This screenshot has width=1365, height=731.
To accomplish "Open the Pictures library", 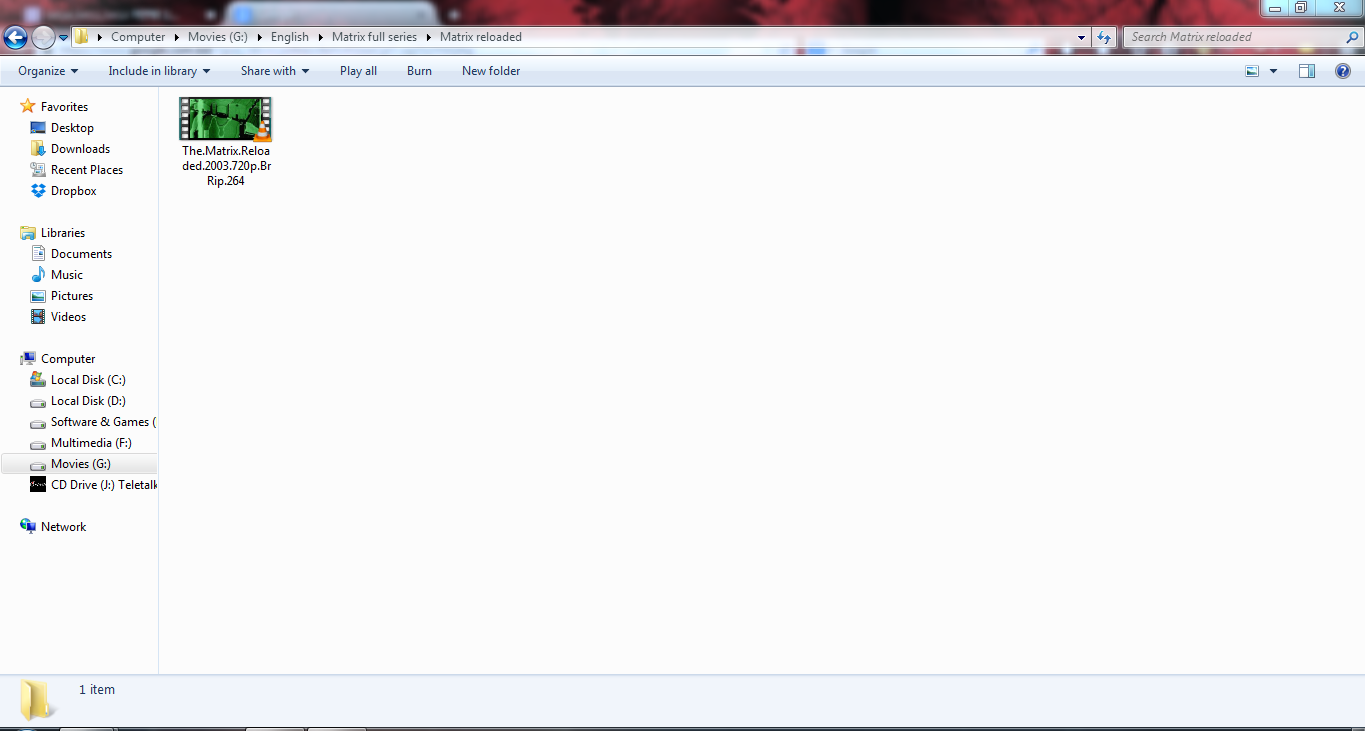I will [72, 296].
